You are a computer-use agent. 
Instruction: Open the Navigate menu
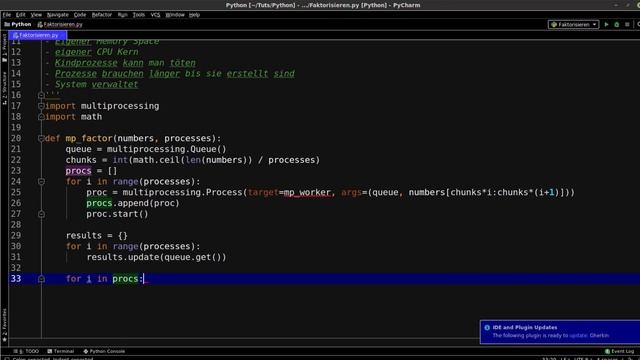coord(58,15)
